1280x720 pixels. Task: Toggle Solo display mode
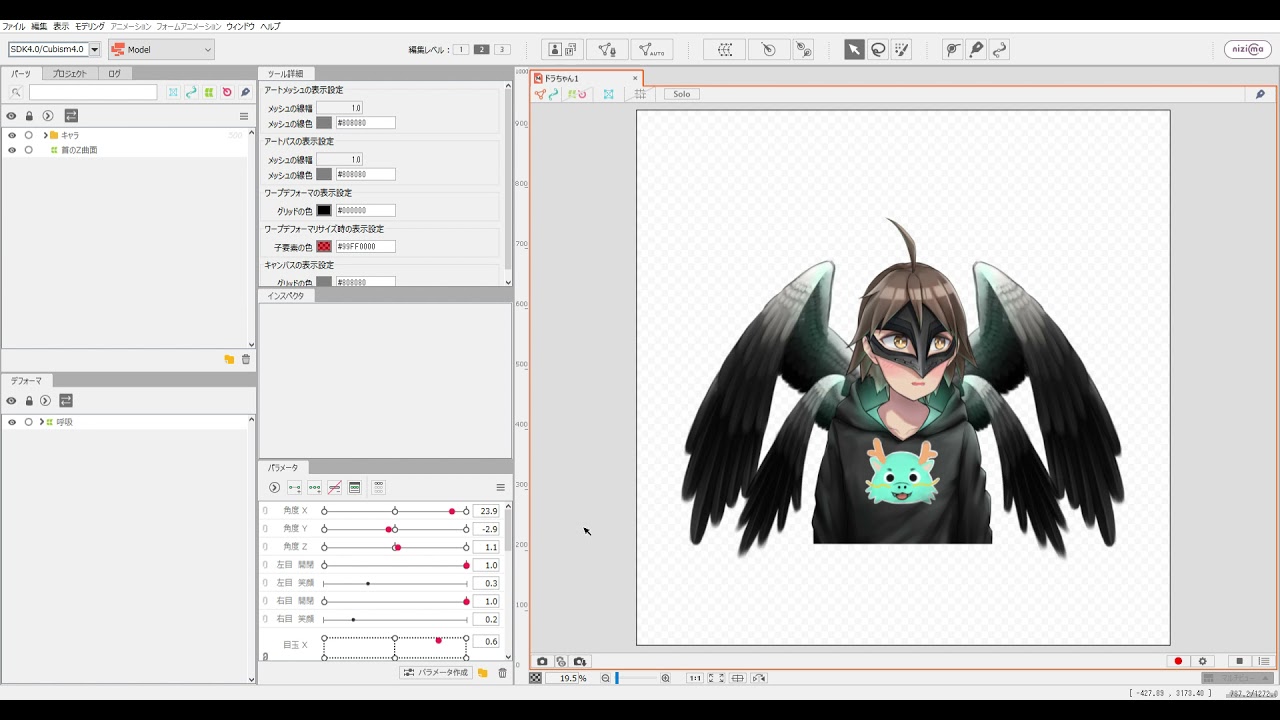(681, 94)
